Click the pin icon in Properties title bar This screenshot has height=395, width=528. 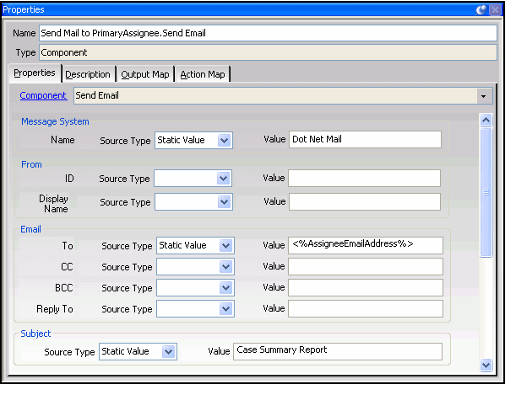tap(482, 9)
